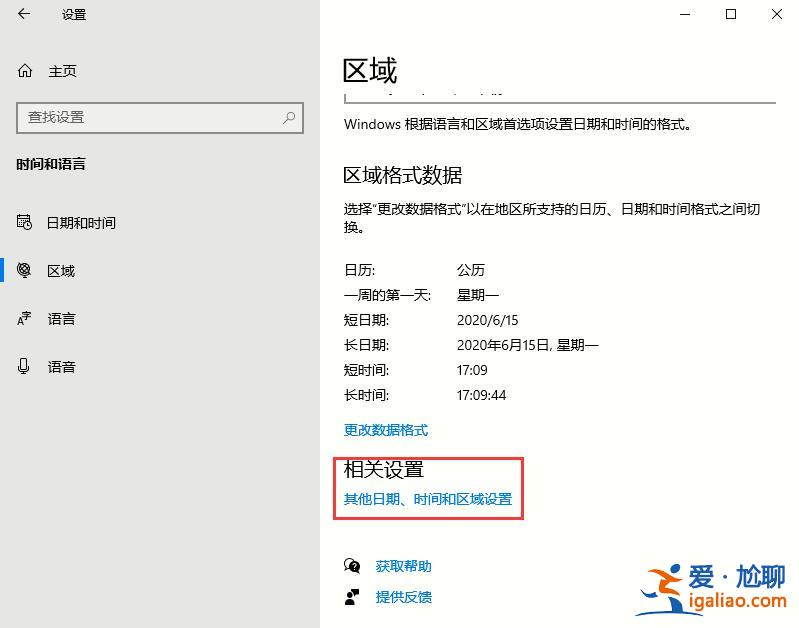Screen dimensions: 799x628
Task: Click the 语言 character icon
Action: (24, 318)
